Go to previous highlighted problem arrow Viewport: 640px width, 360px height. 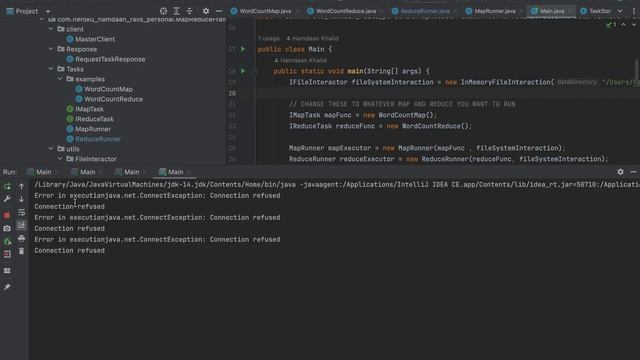click(623, 25)
